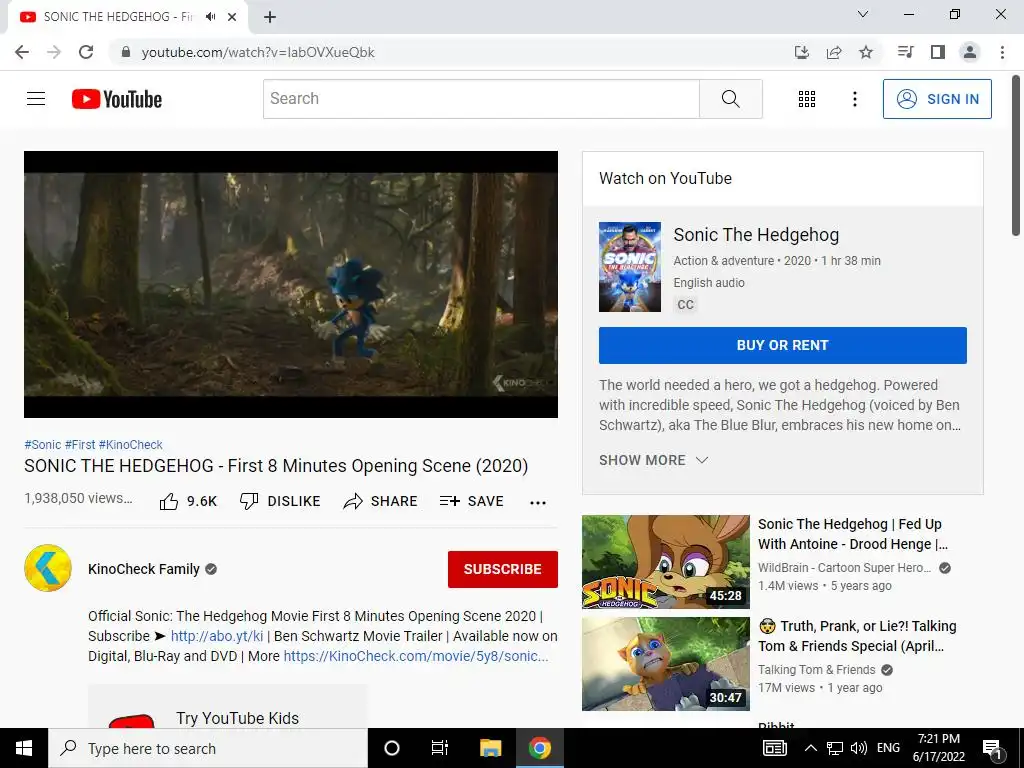The height and width of the screenshot is (768, 1024).
Task: Open Truth, Prank, or Lie video title
Action: tap(857, 636)
